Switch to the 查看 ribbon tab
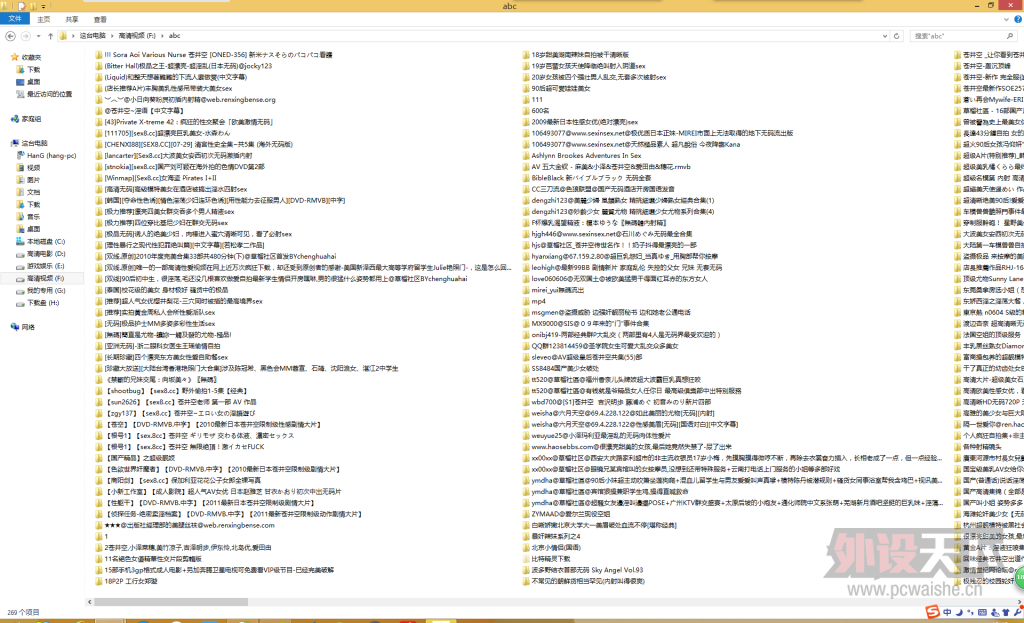Screen dimensions: 1024x623 pyautogui.click(x=100, y=20)
